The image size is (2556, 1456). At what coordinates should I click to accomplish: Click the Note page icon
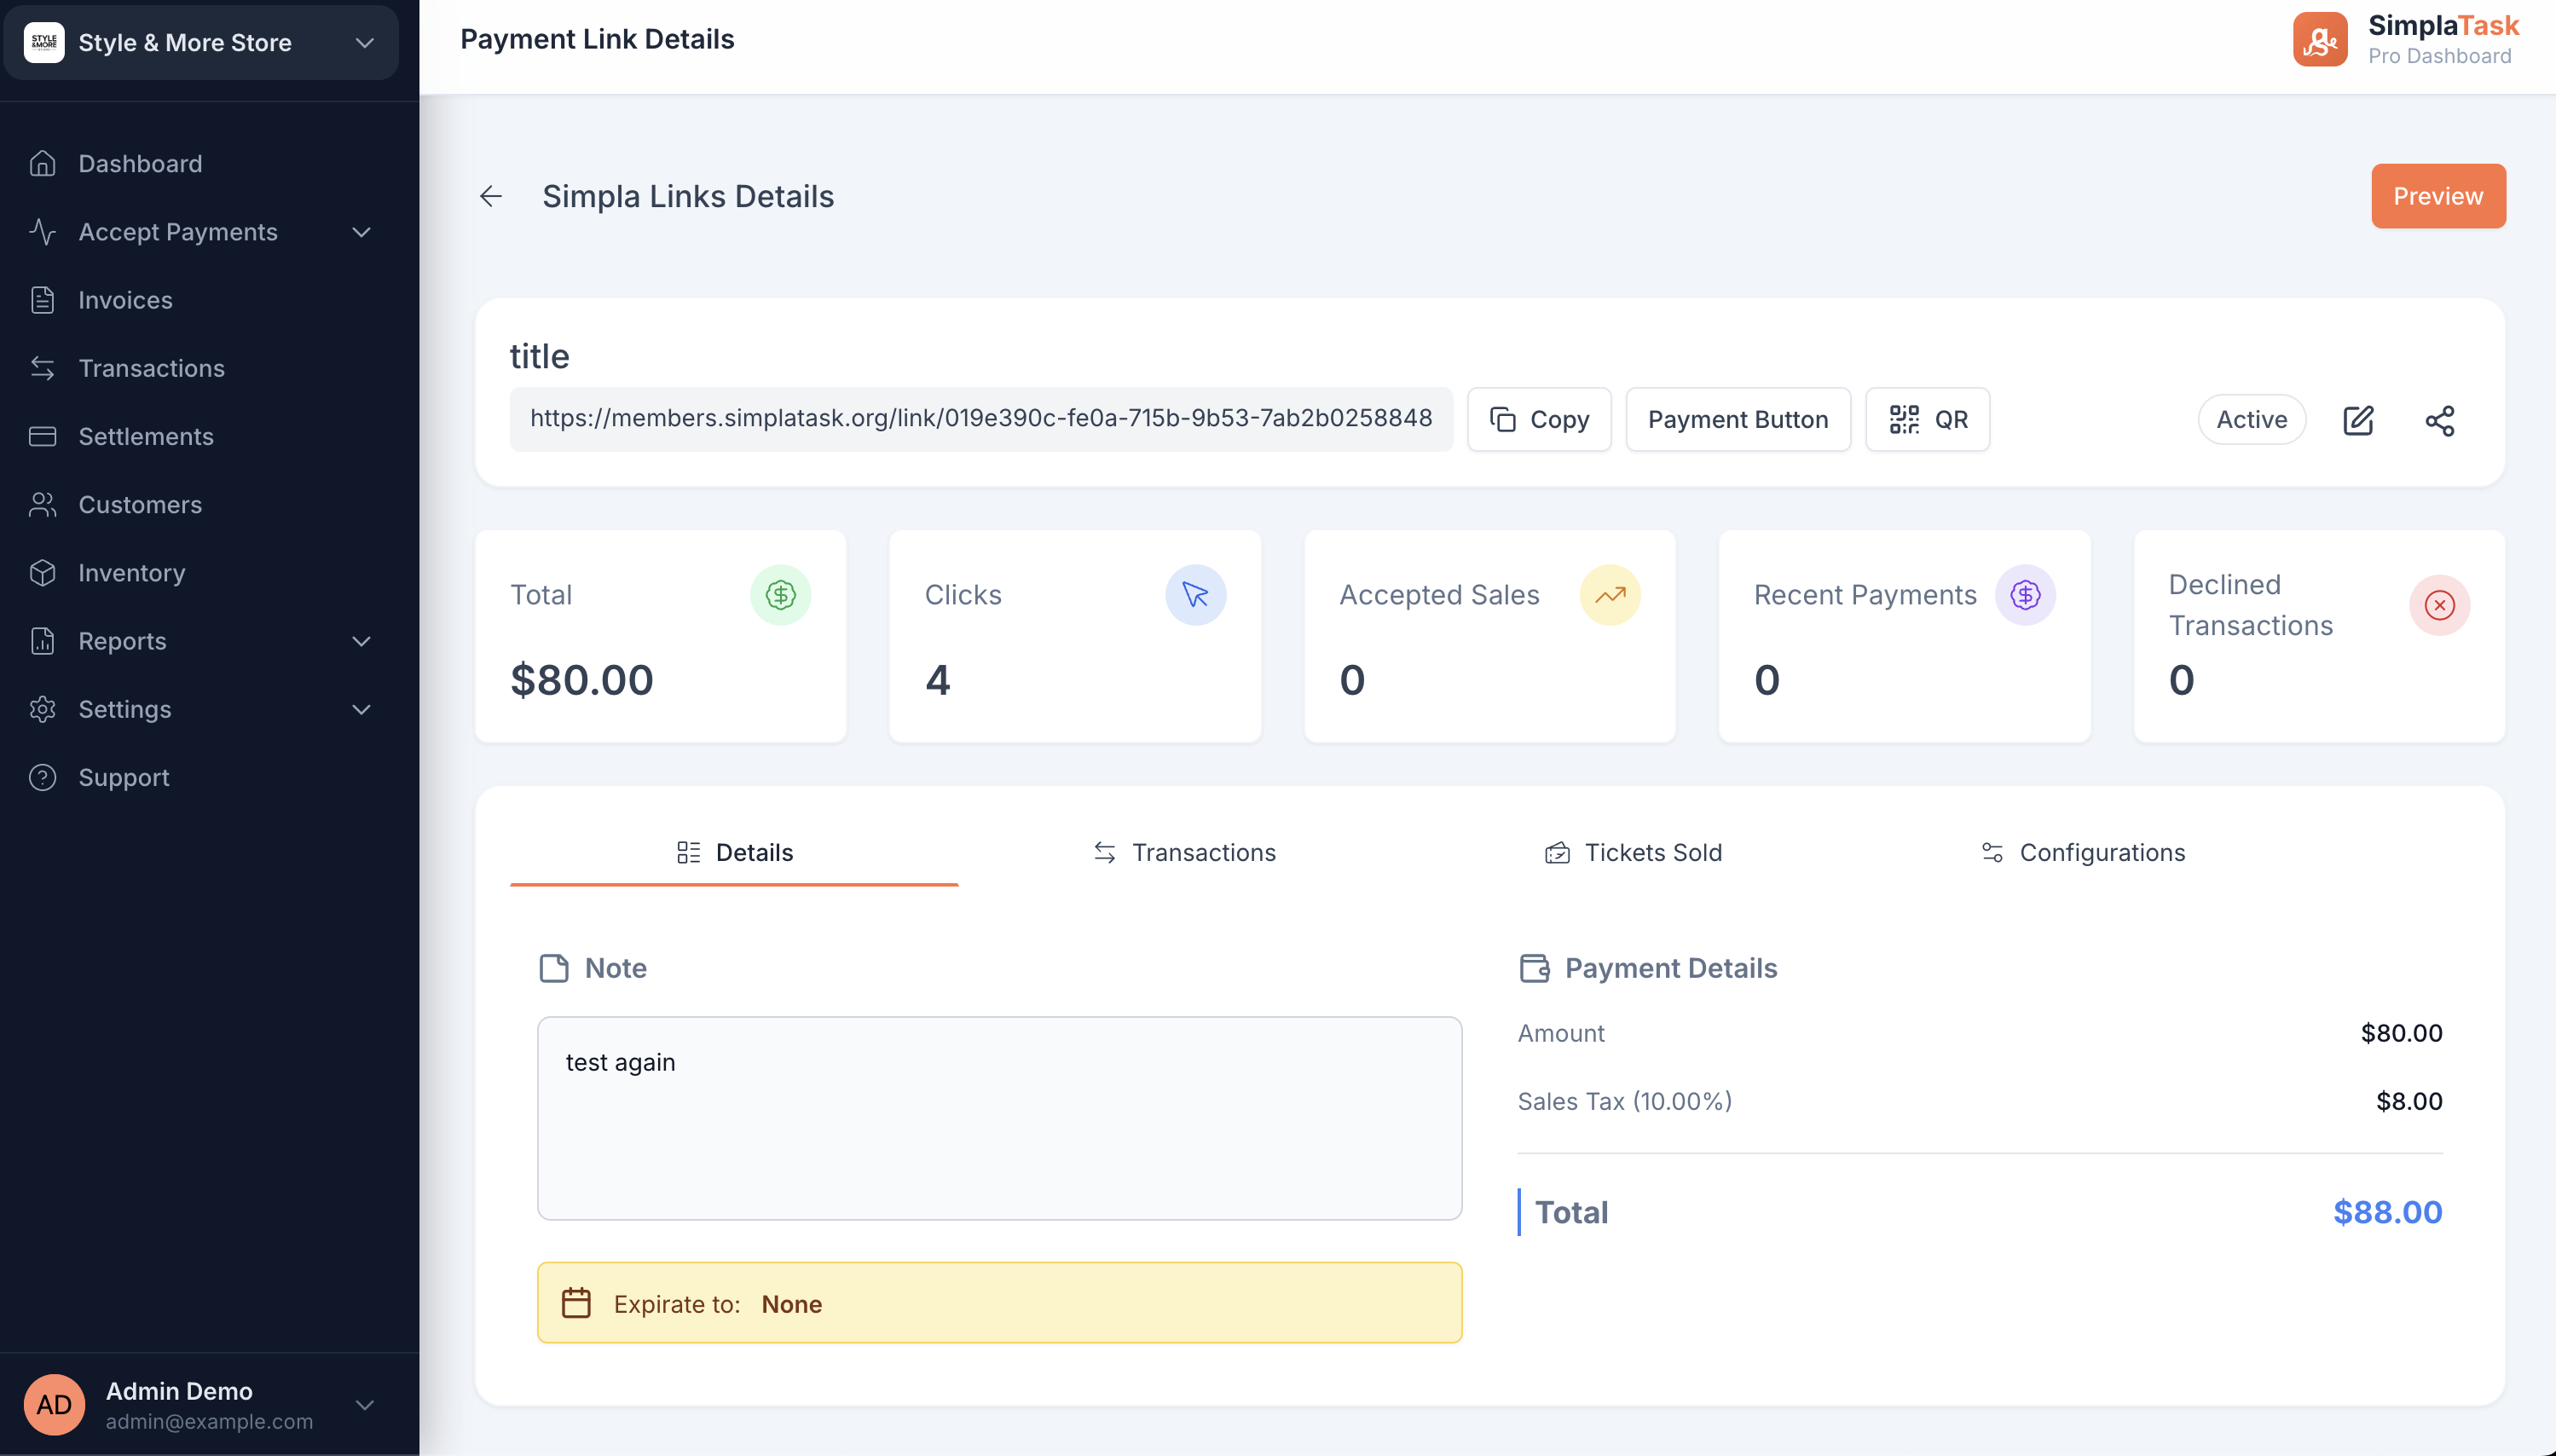[x=554, y=968]
